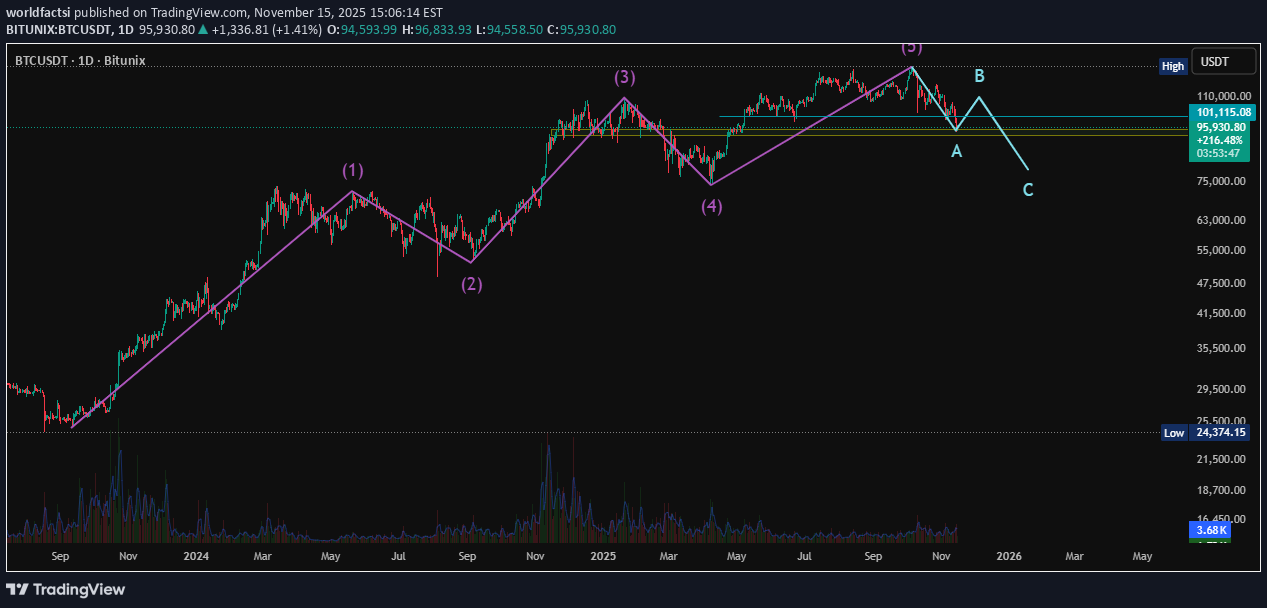Select the purple wave (2) label
This screenshot has width=1267, height=608.
click(x=471, y=283)
